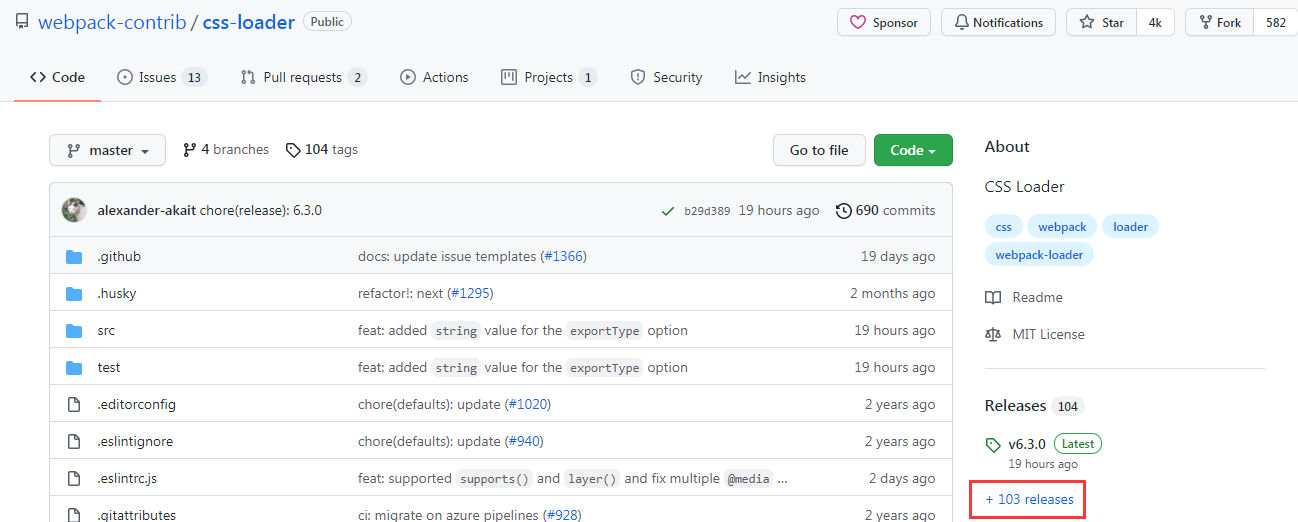Click the .husky folder icon
1298x522 pixels.
tap(73, 294)
